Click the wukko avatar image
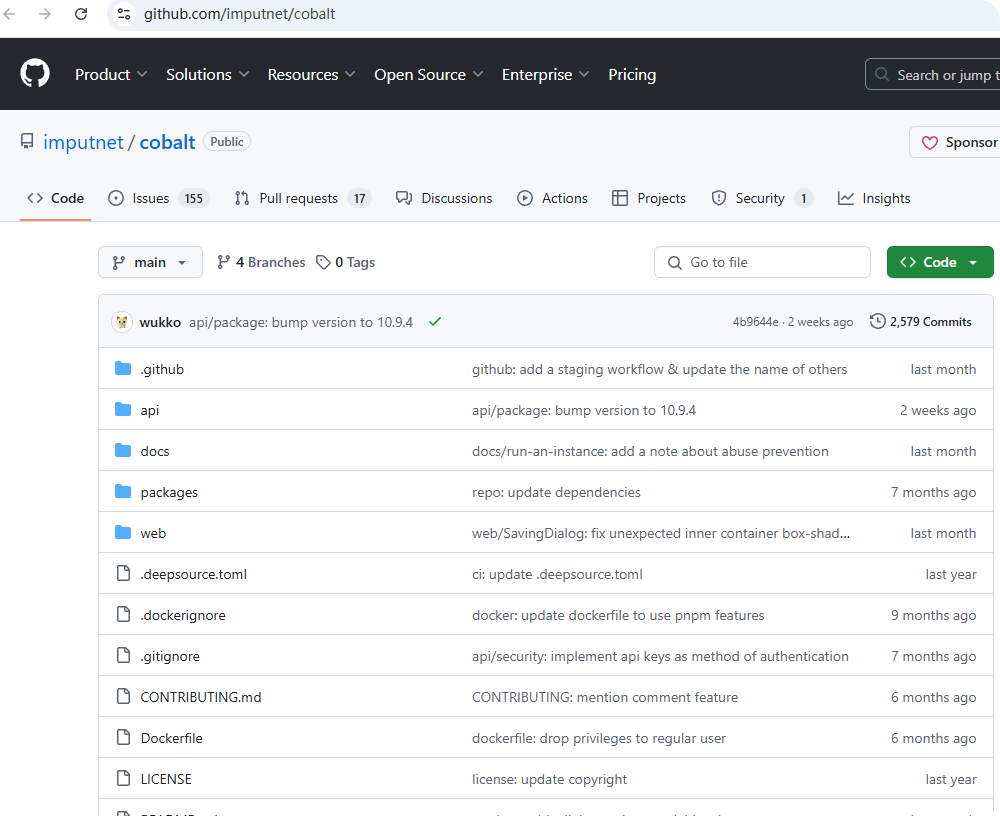 122,322
